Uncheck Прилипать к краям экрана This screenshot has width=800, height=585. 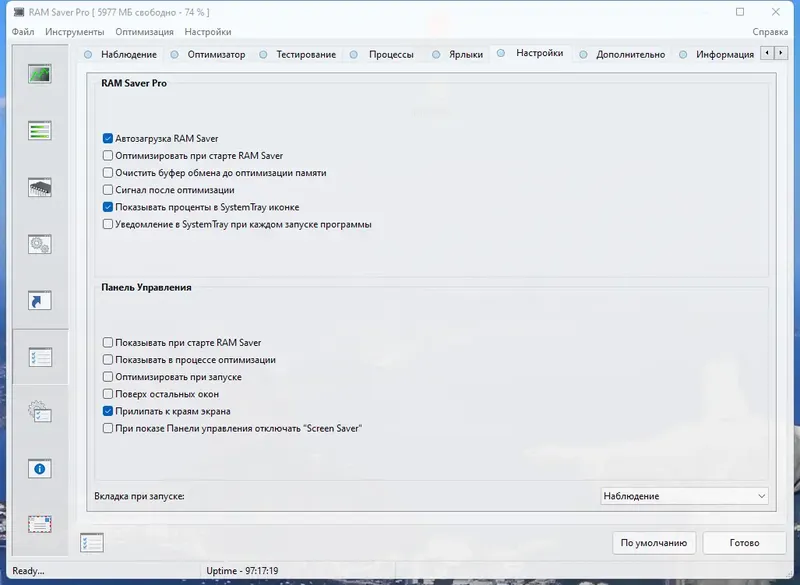pos(107,410)
